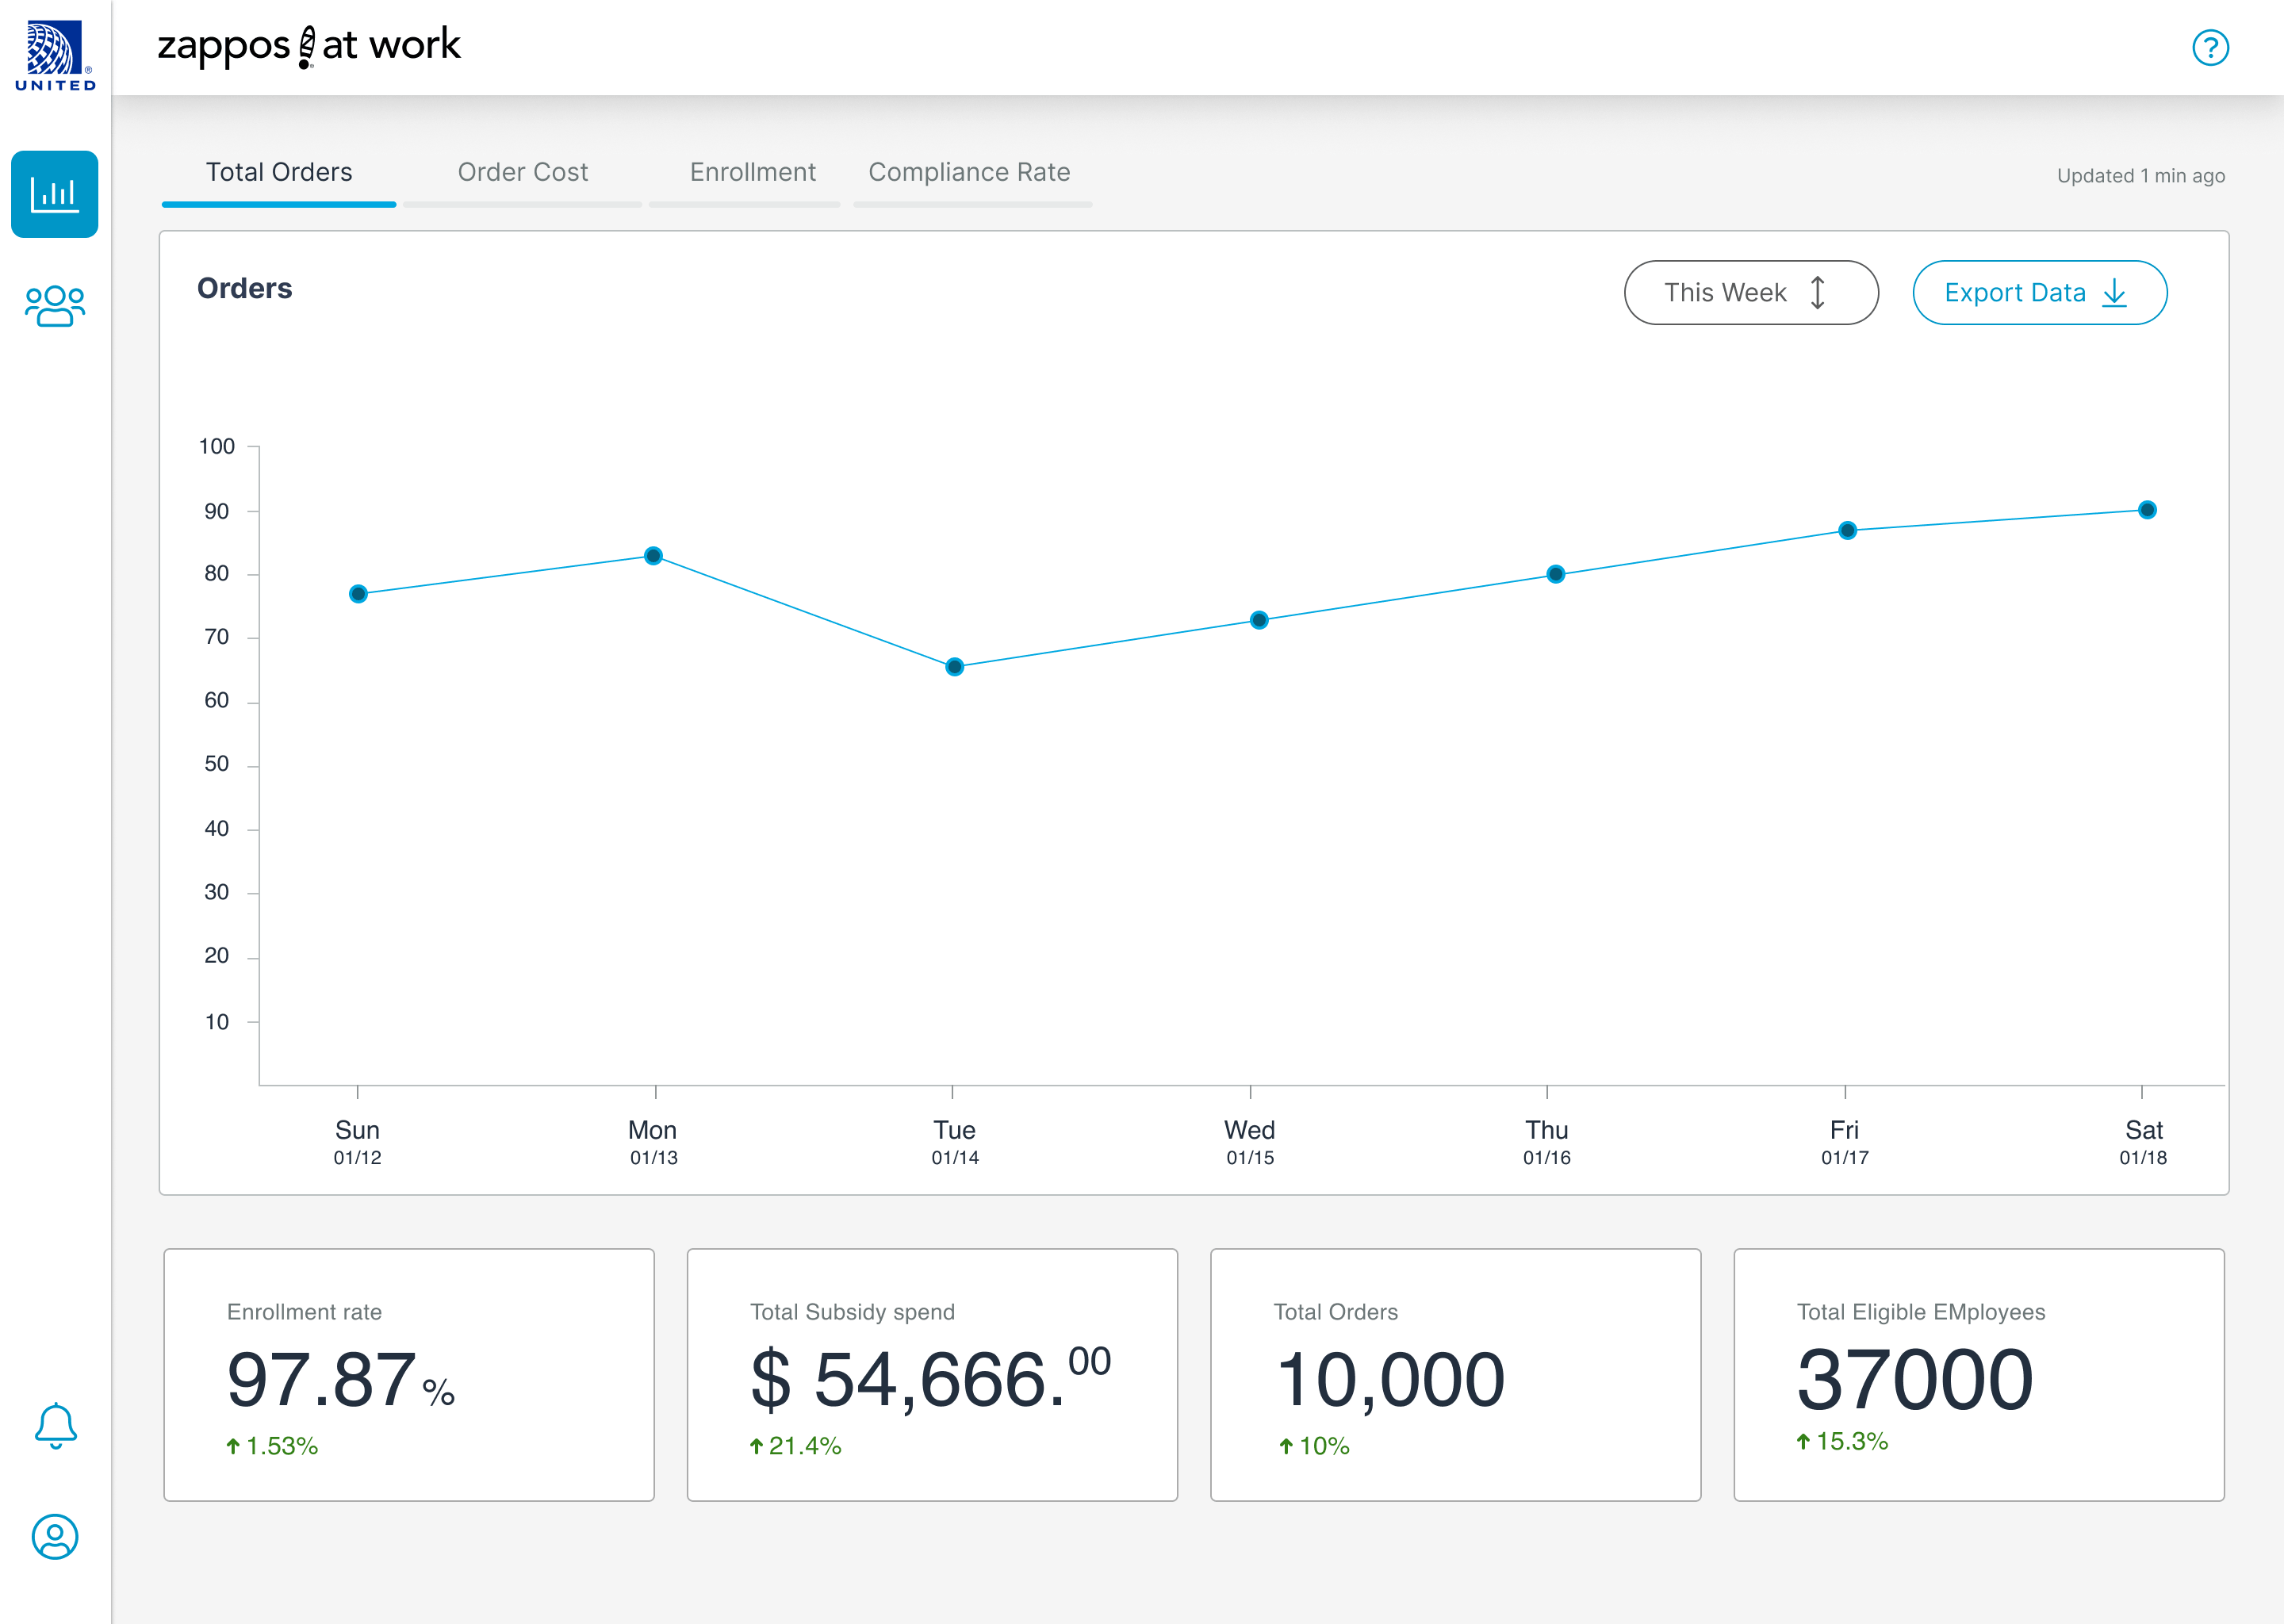Screen dimensions: 2284x1624
Task: Click the notifications bell icon
Action: pos(55,1425)
